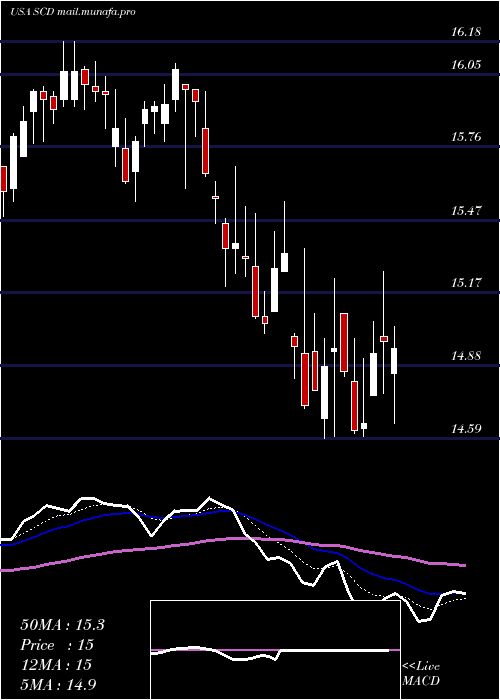Viewport: 500px width, 700px height.
Task: Click the 16.05 price level label
Action: coord(466,65)
